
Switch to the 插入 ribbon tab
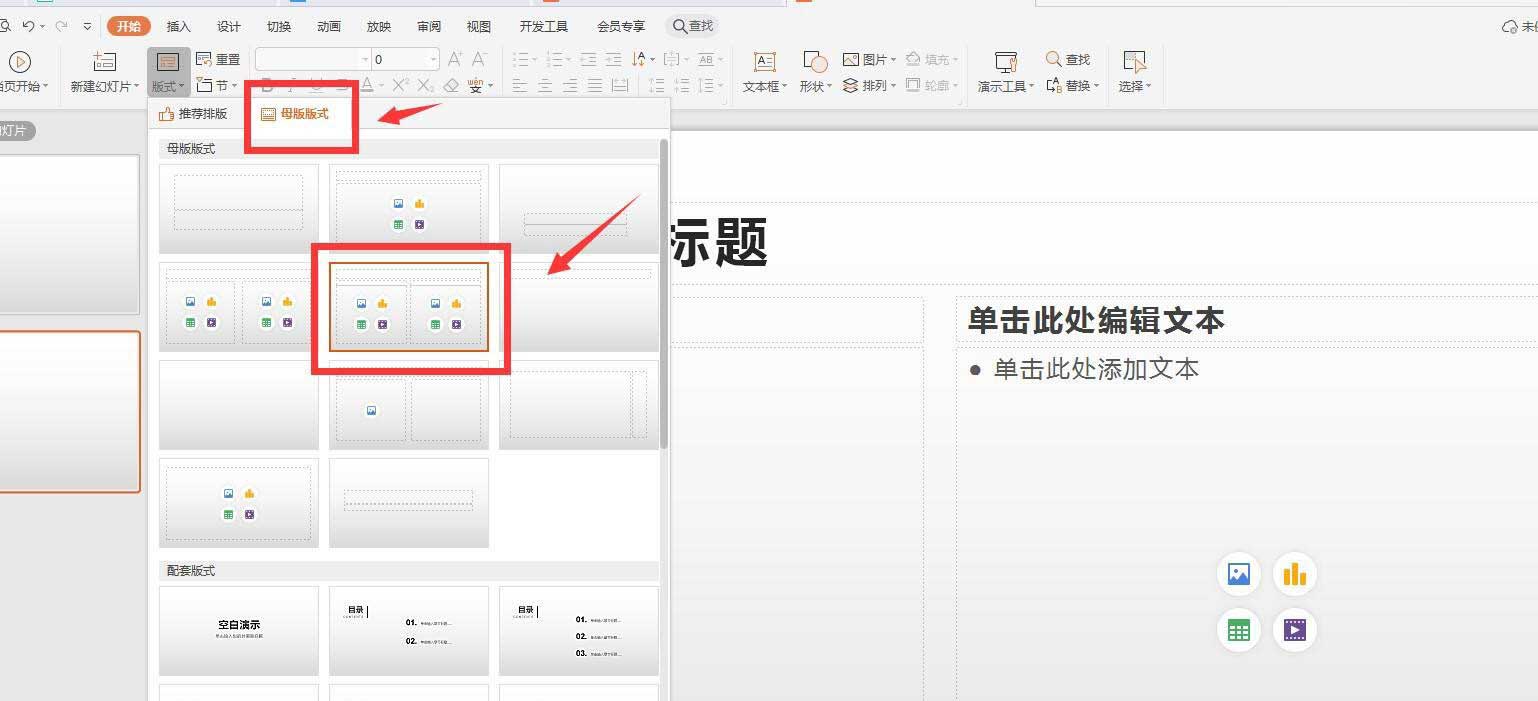coord(178,26)
